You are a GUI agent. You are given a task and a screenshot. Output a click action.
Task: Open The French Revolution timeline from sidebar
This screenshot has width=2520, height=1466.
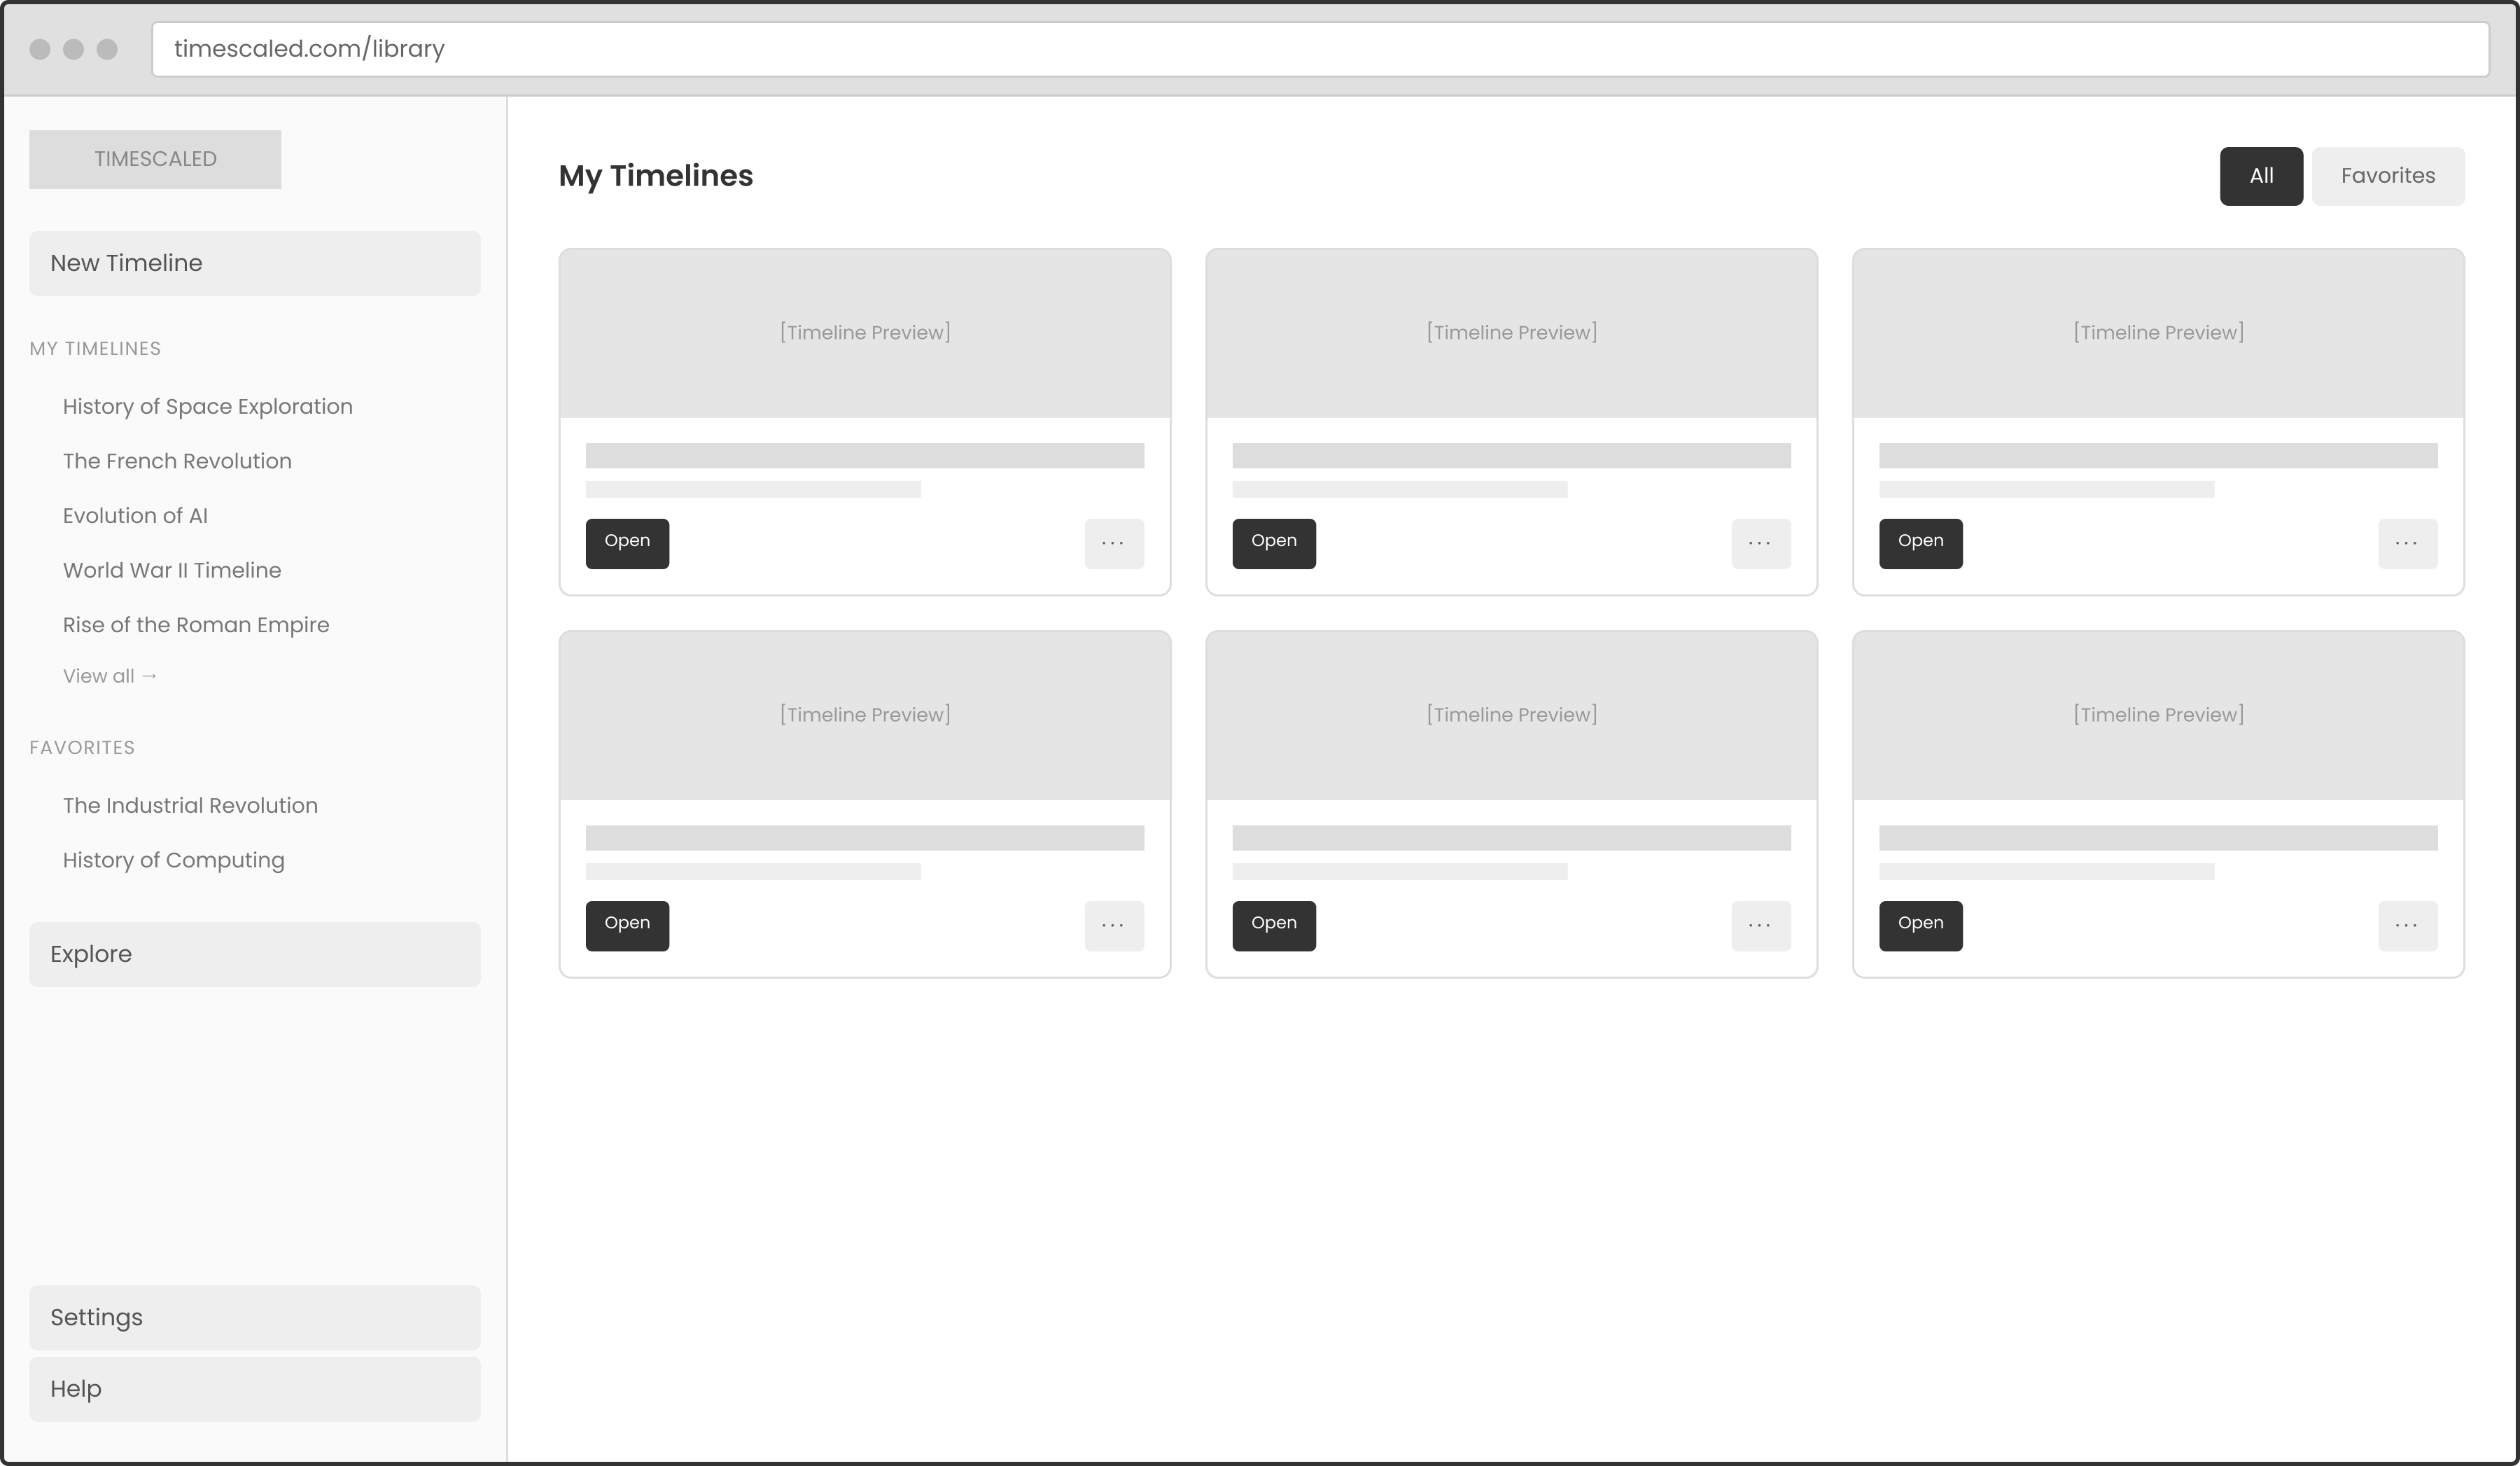click(x=177, y=460)
